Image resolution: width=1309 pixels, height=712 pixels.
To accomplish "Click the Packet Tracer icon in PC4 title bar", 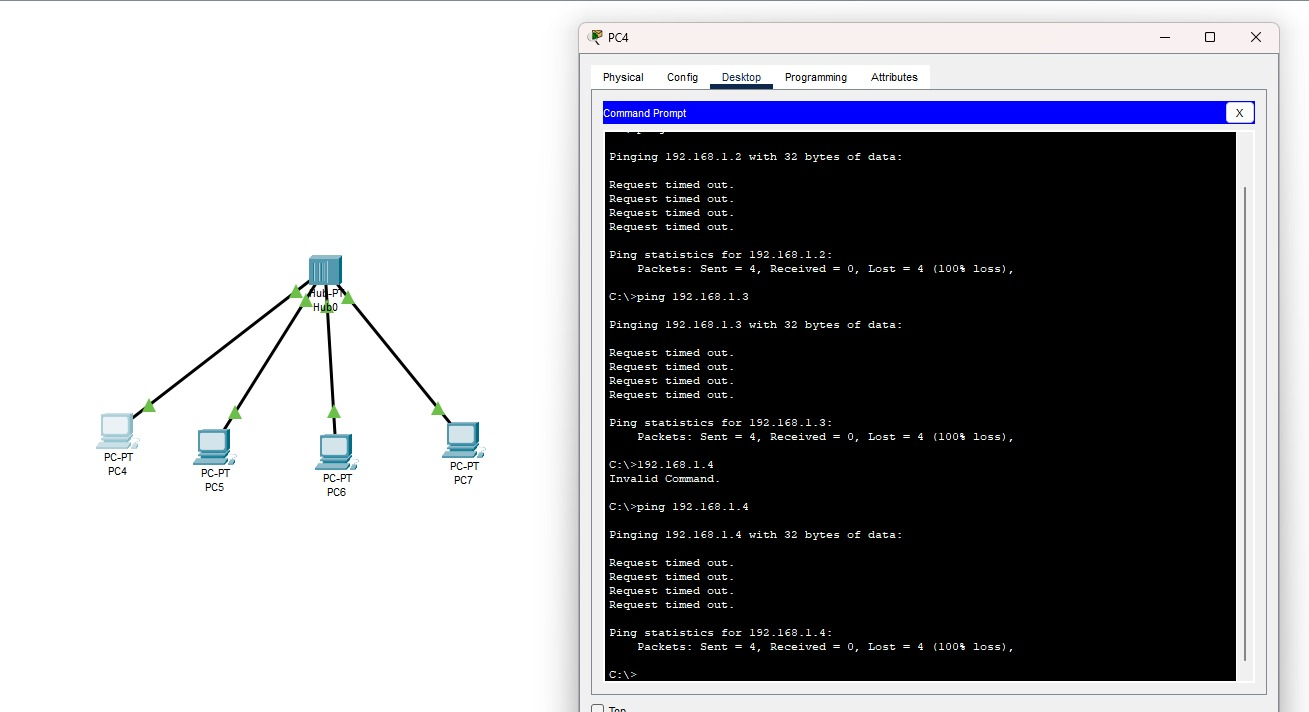I will tap(597, 37).
